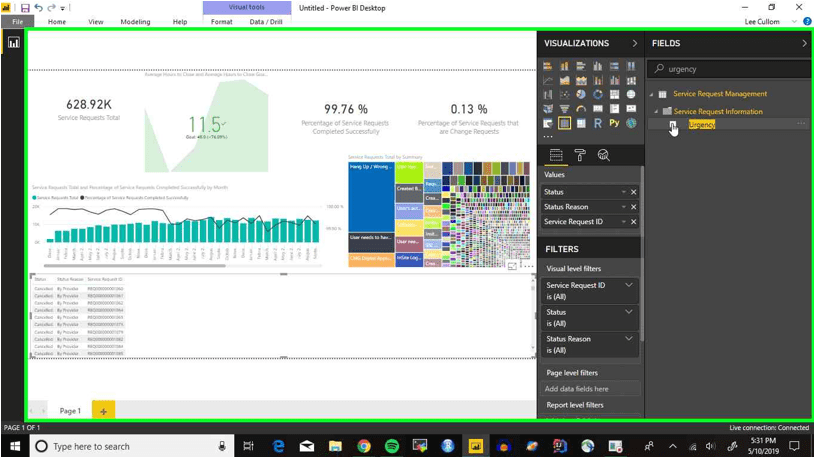Undo the last action

pos(39,8)
